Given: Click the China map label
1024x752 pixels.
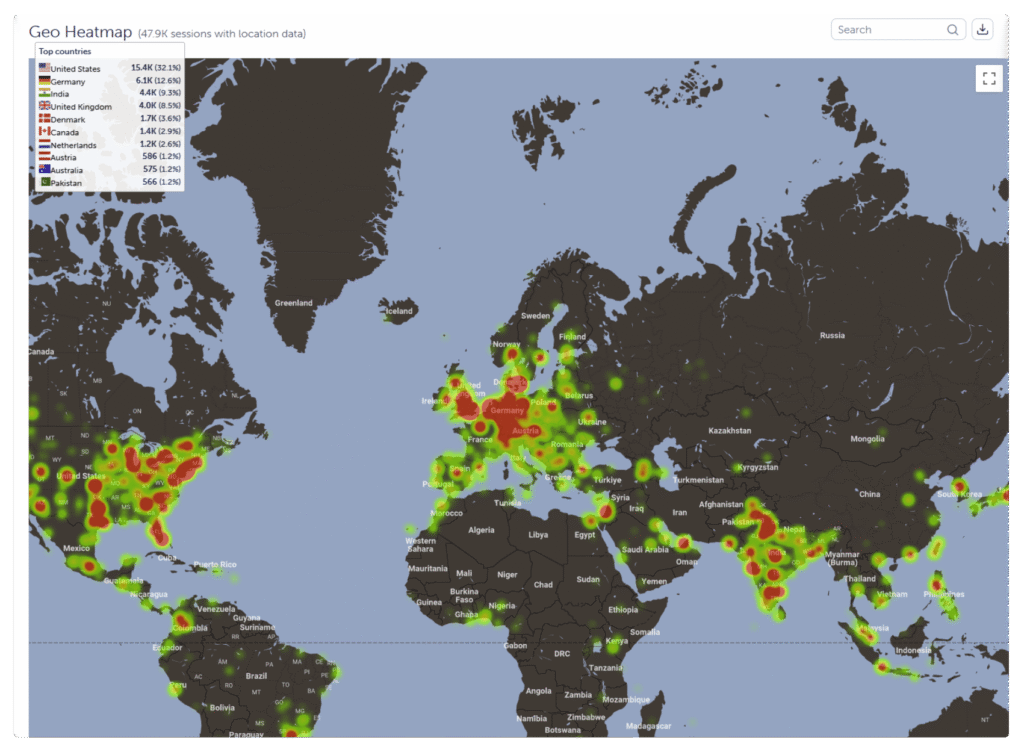Looking at the screenshot, I should click(869, 494).
